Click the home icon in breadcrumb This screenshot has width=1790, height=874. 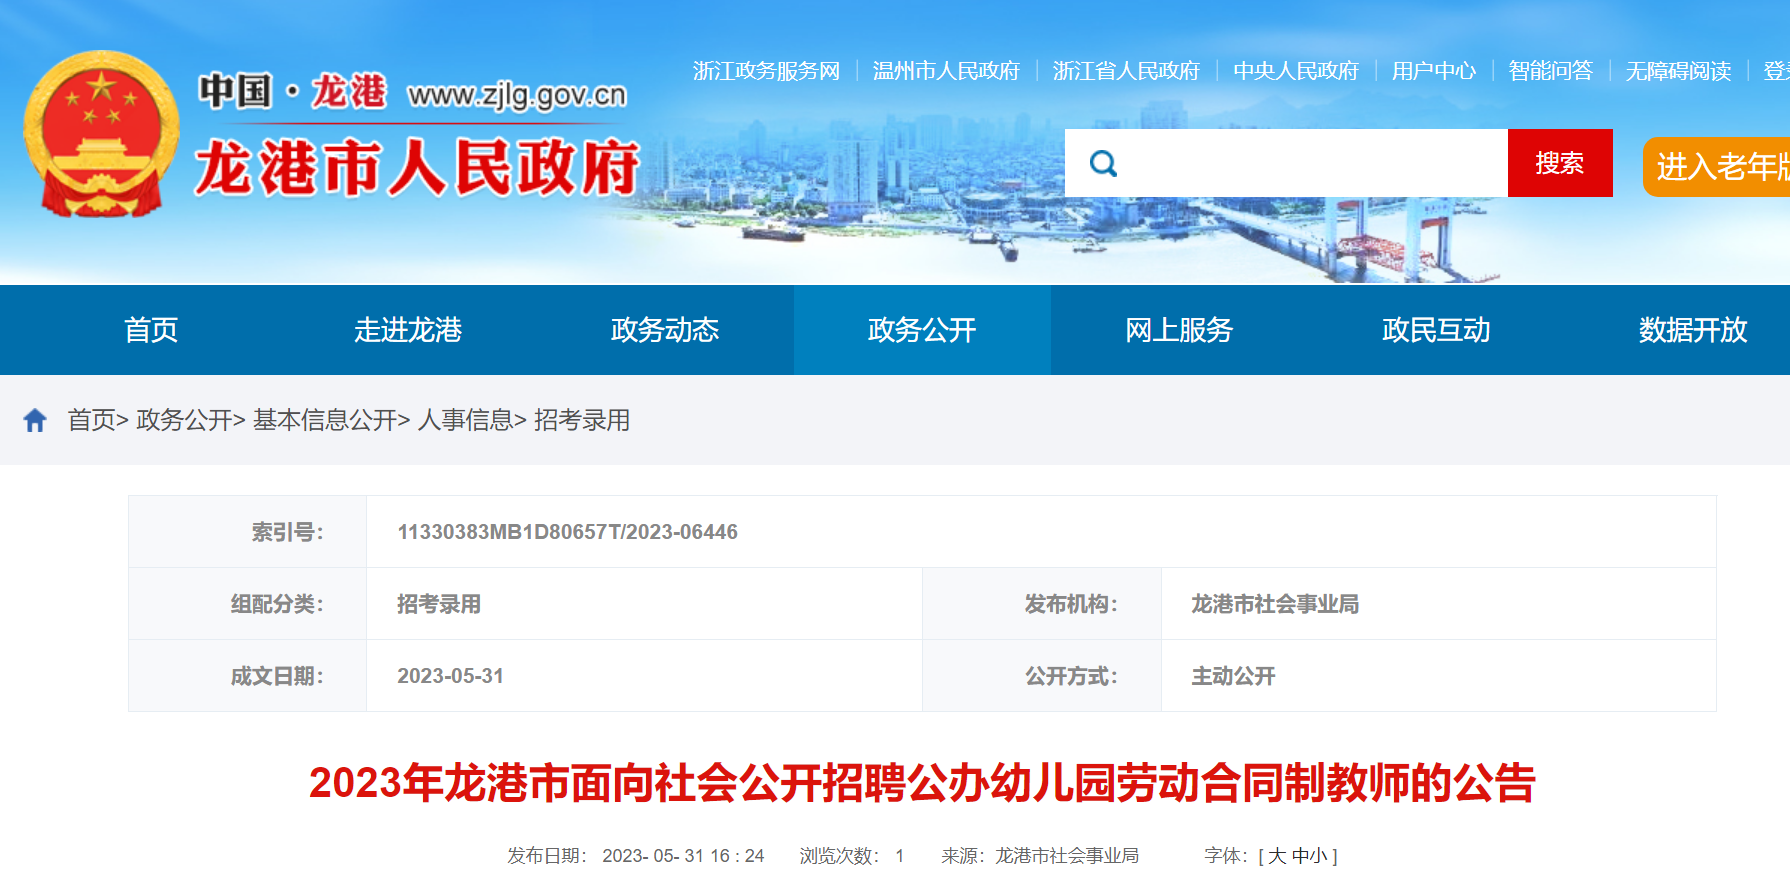(x=35, y=420)
